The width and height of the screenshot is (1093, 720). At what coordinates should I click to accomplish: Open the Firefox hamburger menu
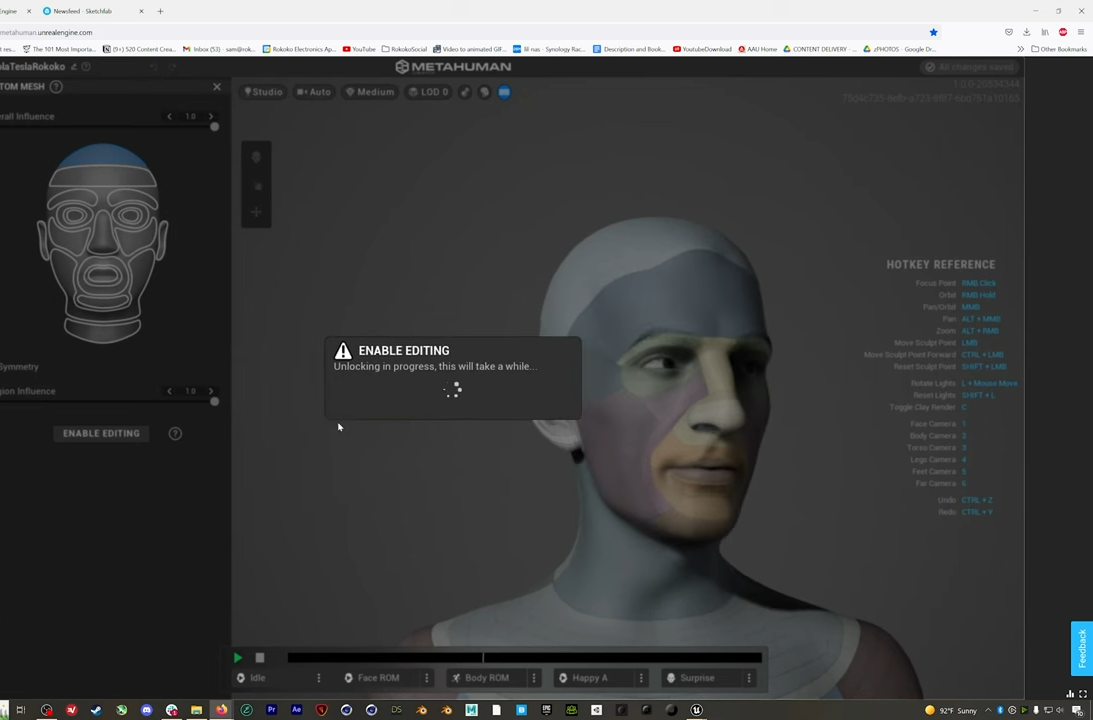tap(1081, 32)
